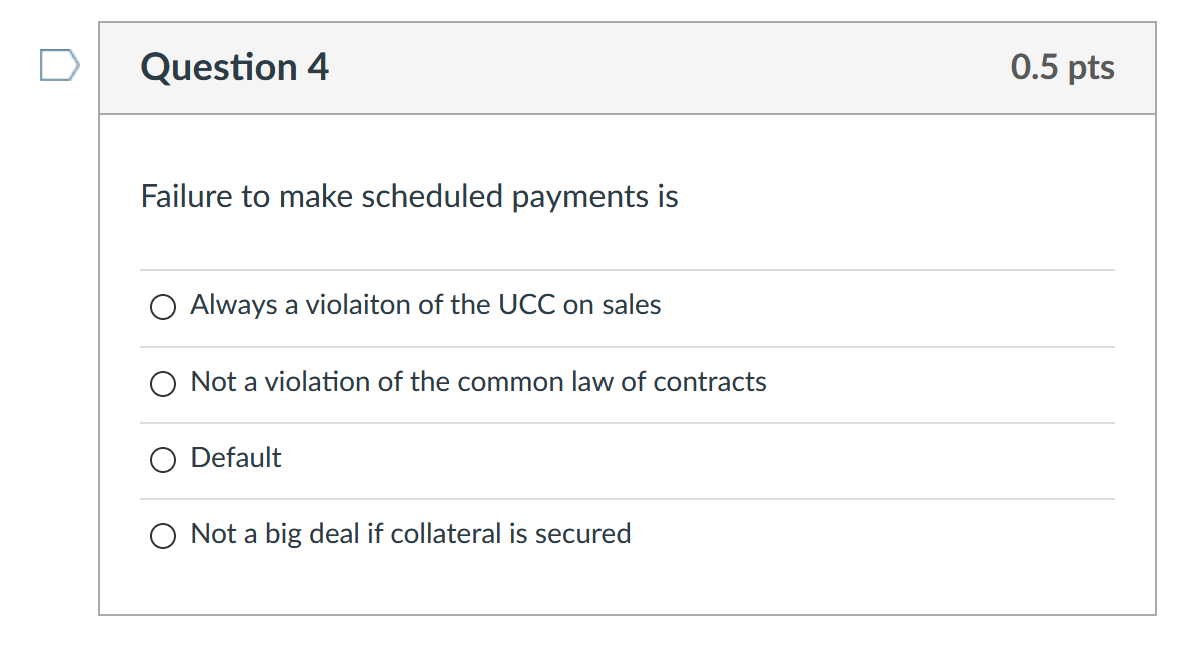This screenshot has width=1202, height=650.
Task: Click the question prompt 'Failure to make scheduled payments is'
Action: coord(409,196)
